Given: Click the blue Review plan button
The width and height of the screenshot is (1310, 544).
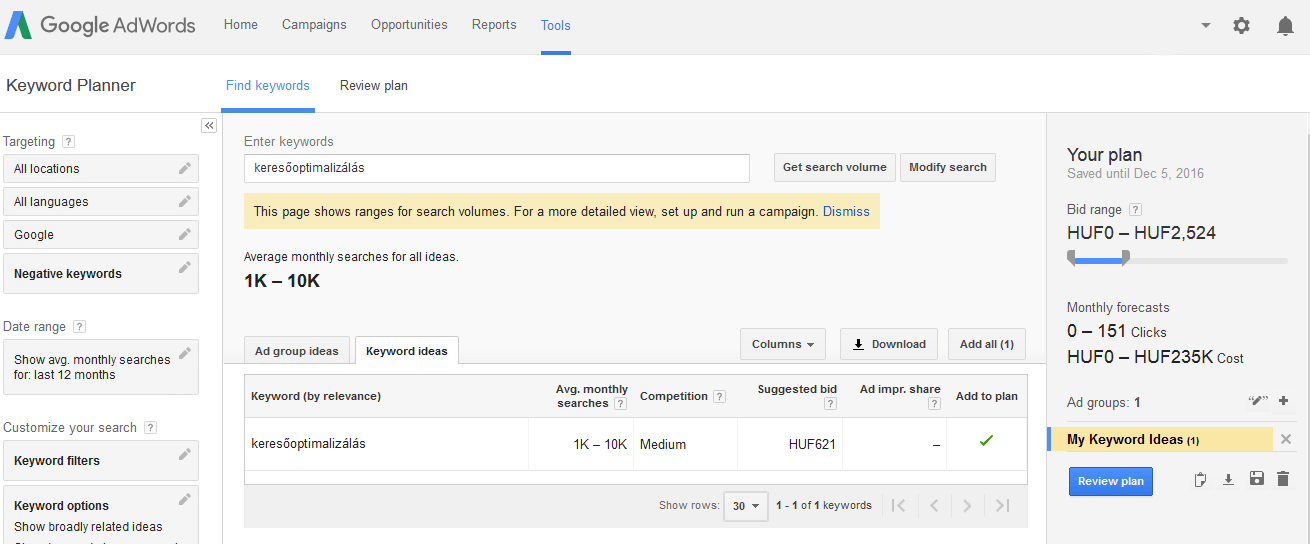Looking at the screenshot, I should 1111,481.
